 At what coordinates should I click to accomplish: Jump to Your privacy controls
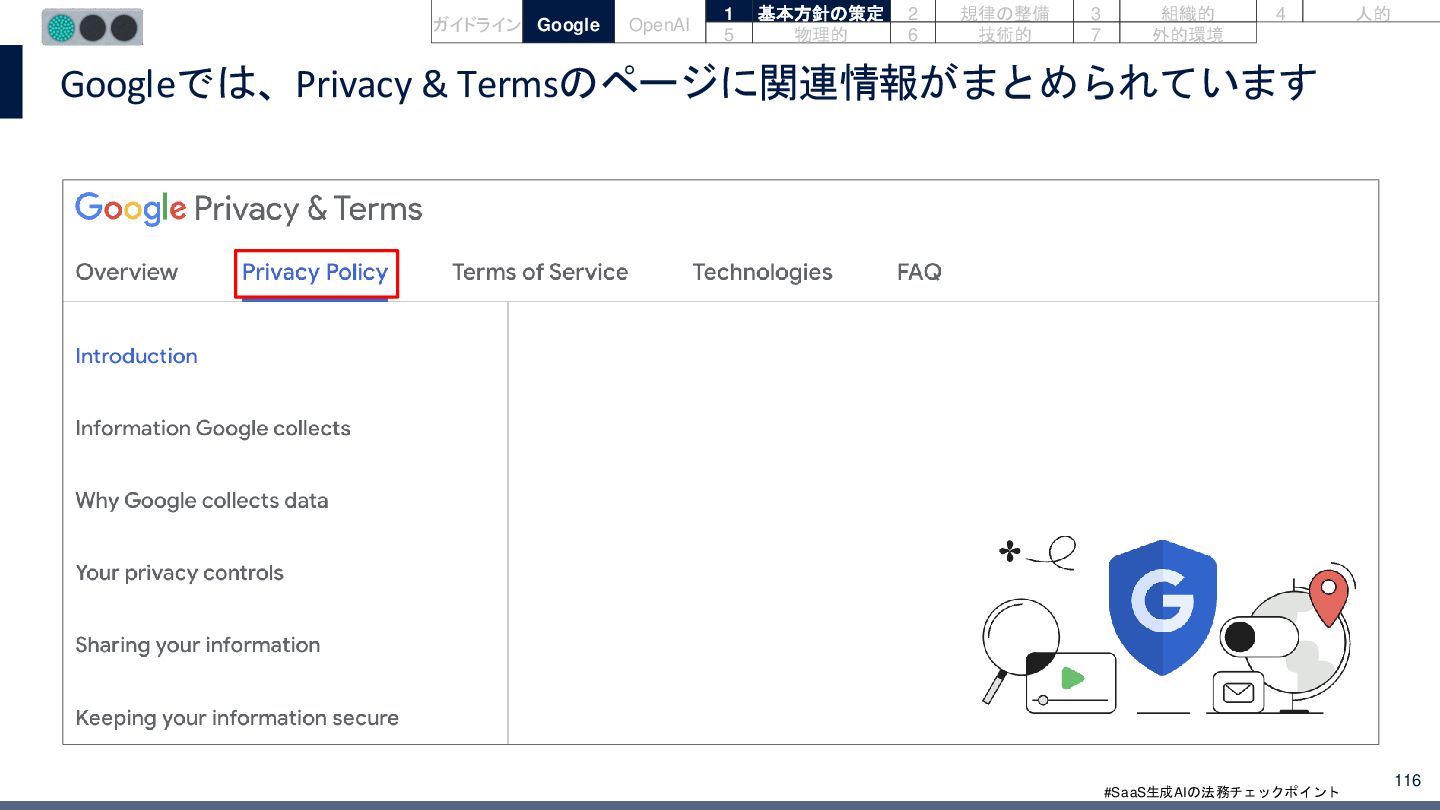coord(180,573)
